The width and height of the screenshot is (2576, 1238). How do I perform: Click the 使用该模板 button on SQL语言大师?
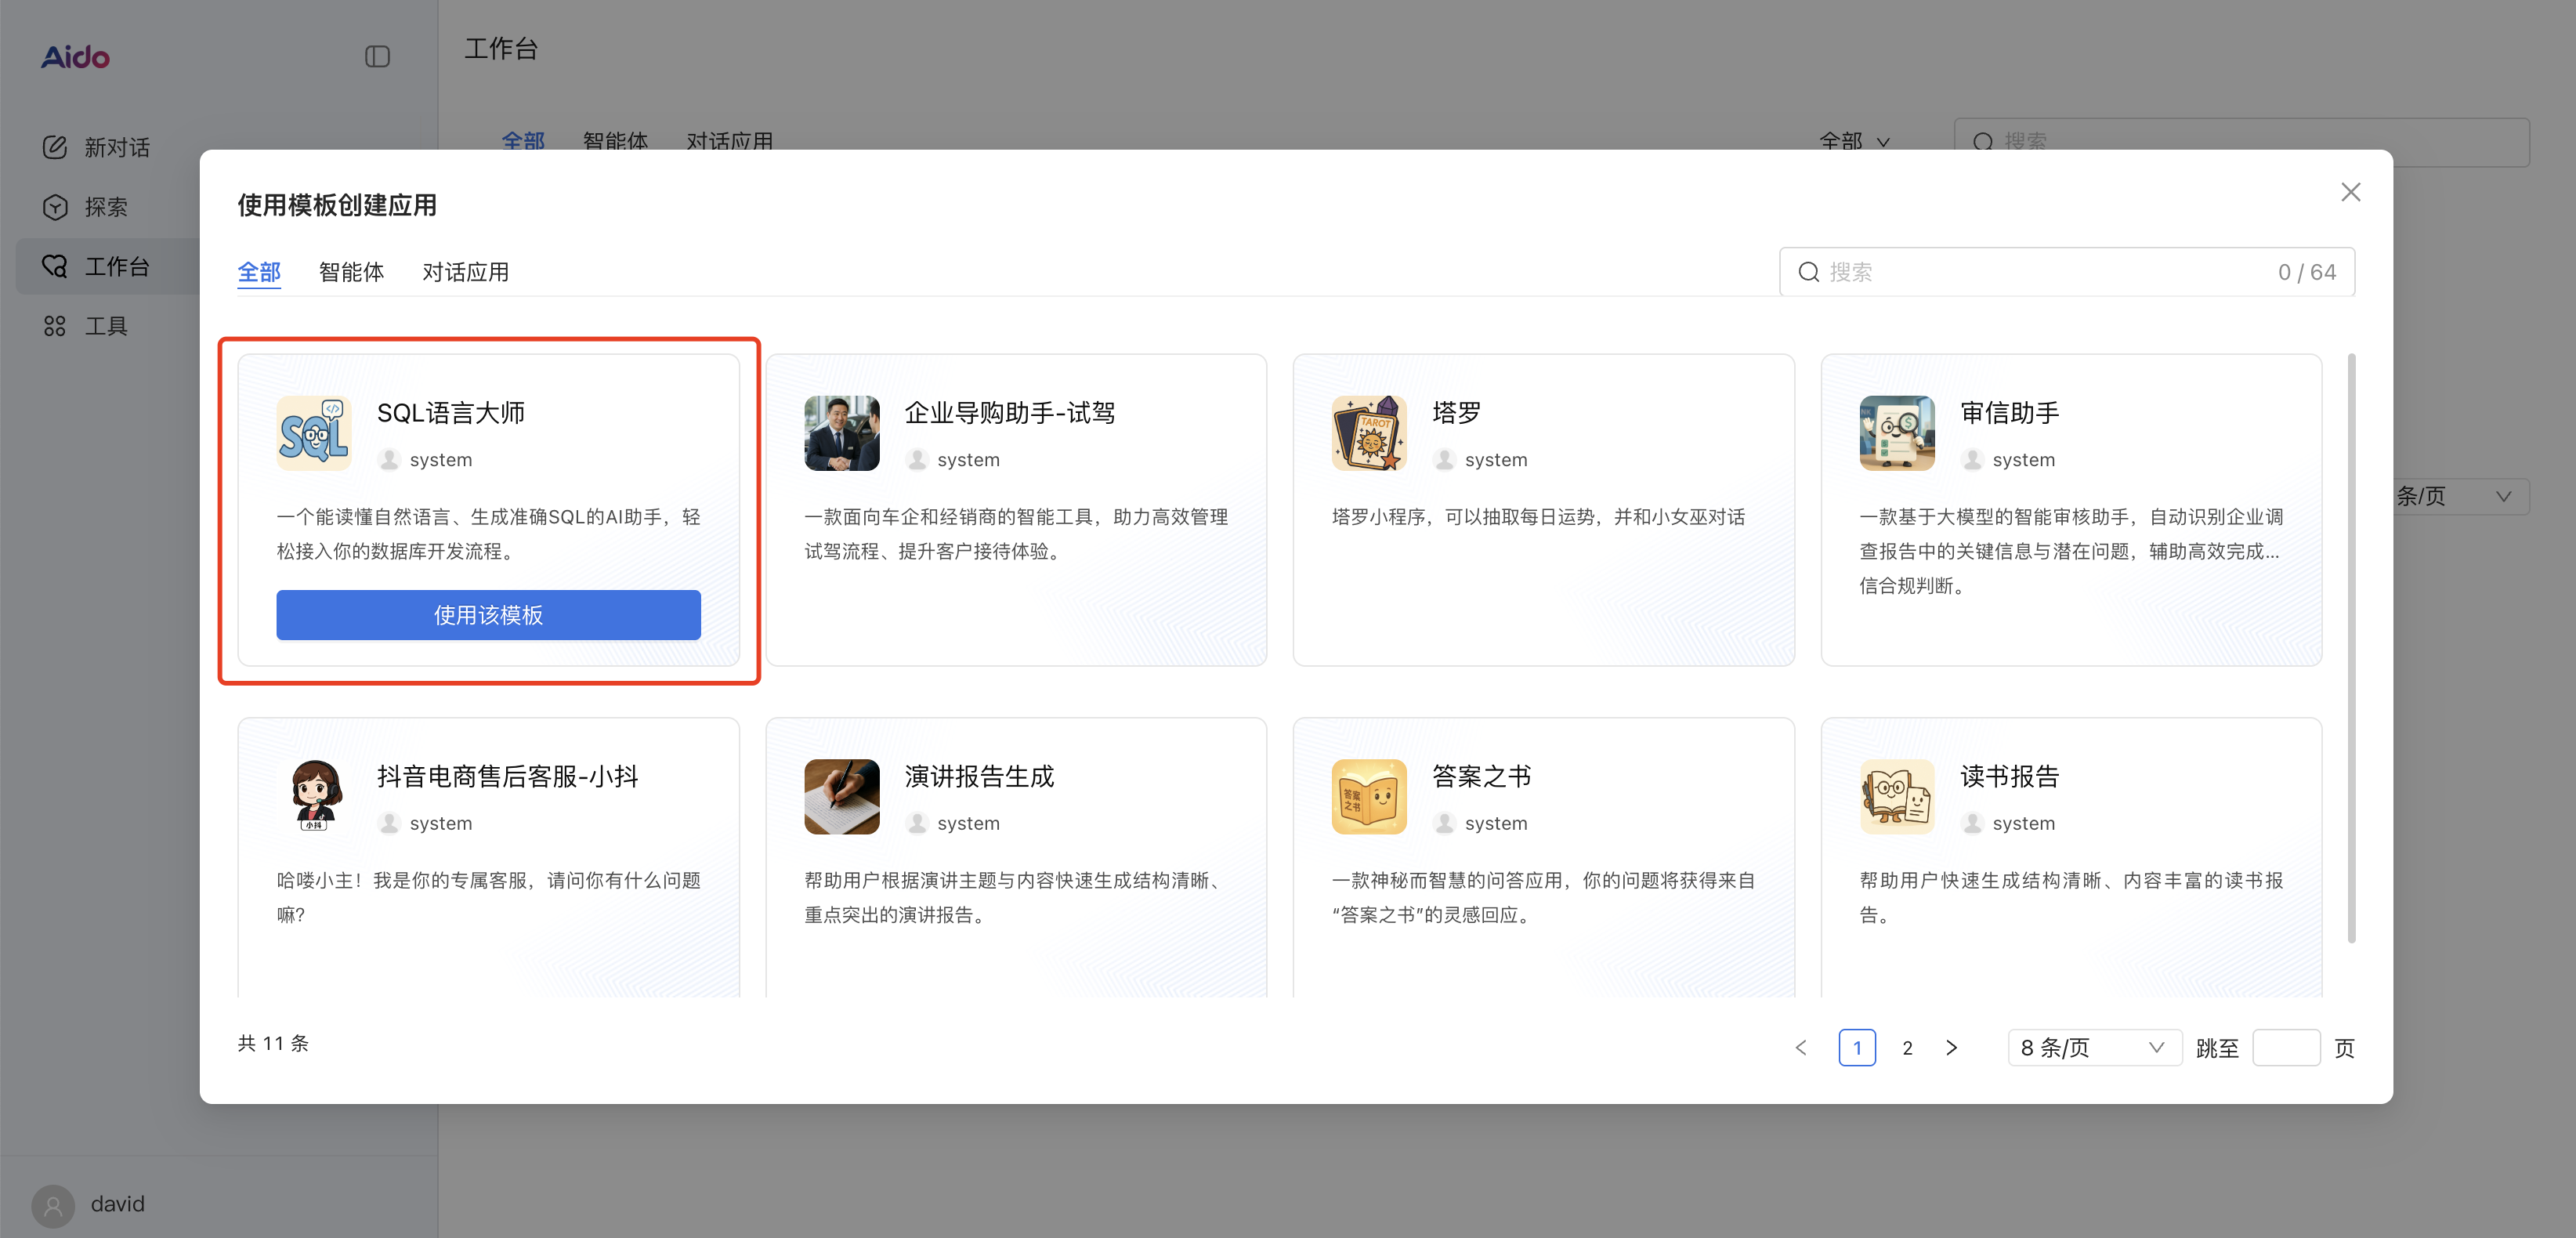click(x=488, y=615)
